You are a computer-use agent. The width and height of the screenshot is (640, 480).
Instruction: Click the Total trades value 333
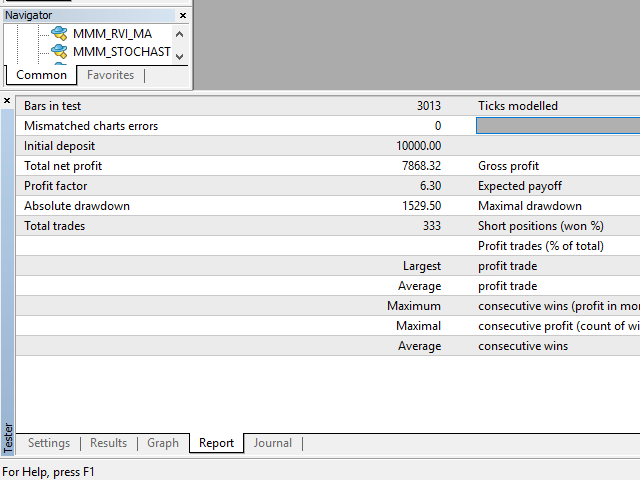[x=429, y=226]
